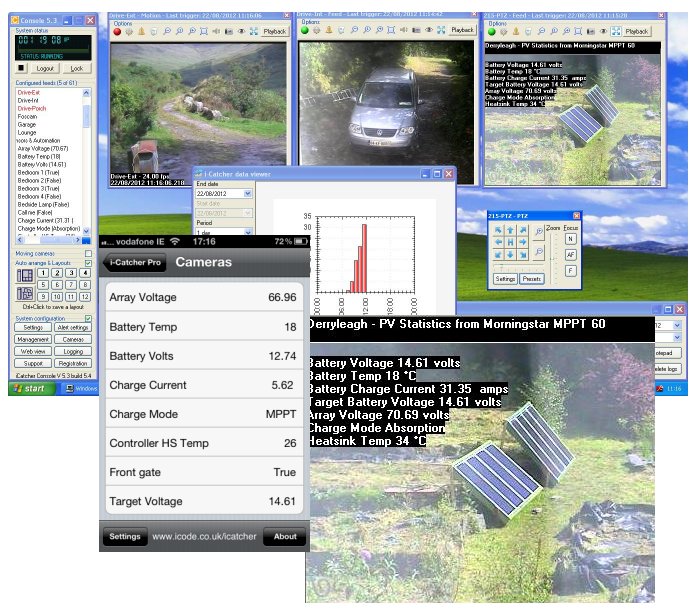Click red record icon in Drive-Ext window

(116, 31)
